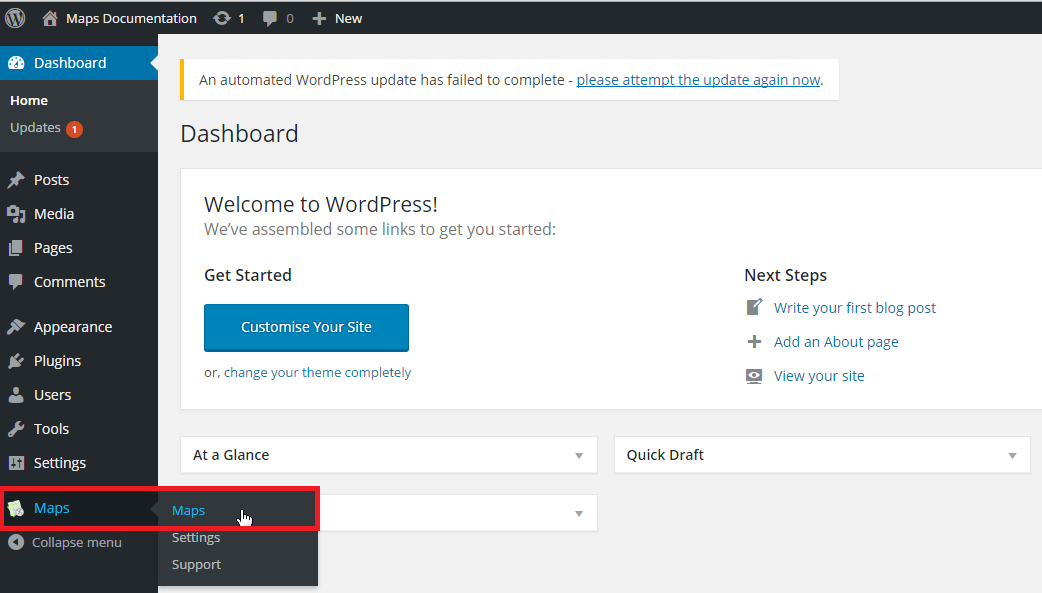Viewport: 1042px width, 593px height.
Task: Go to Updates in the sidebar
Action: [35, 128]
